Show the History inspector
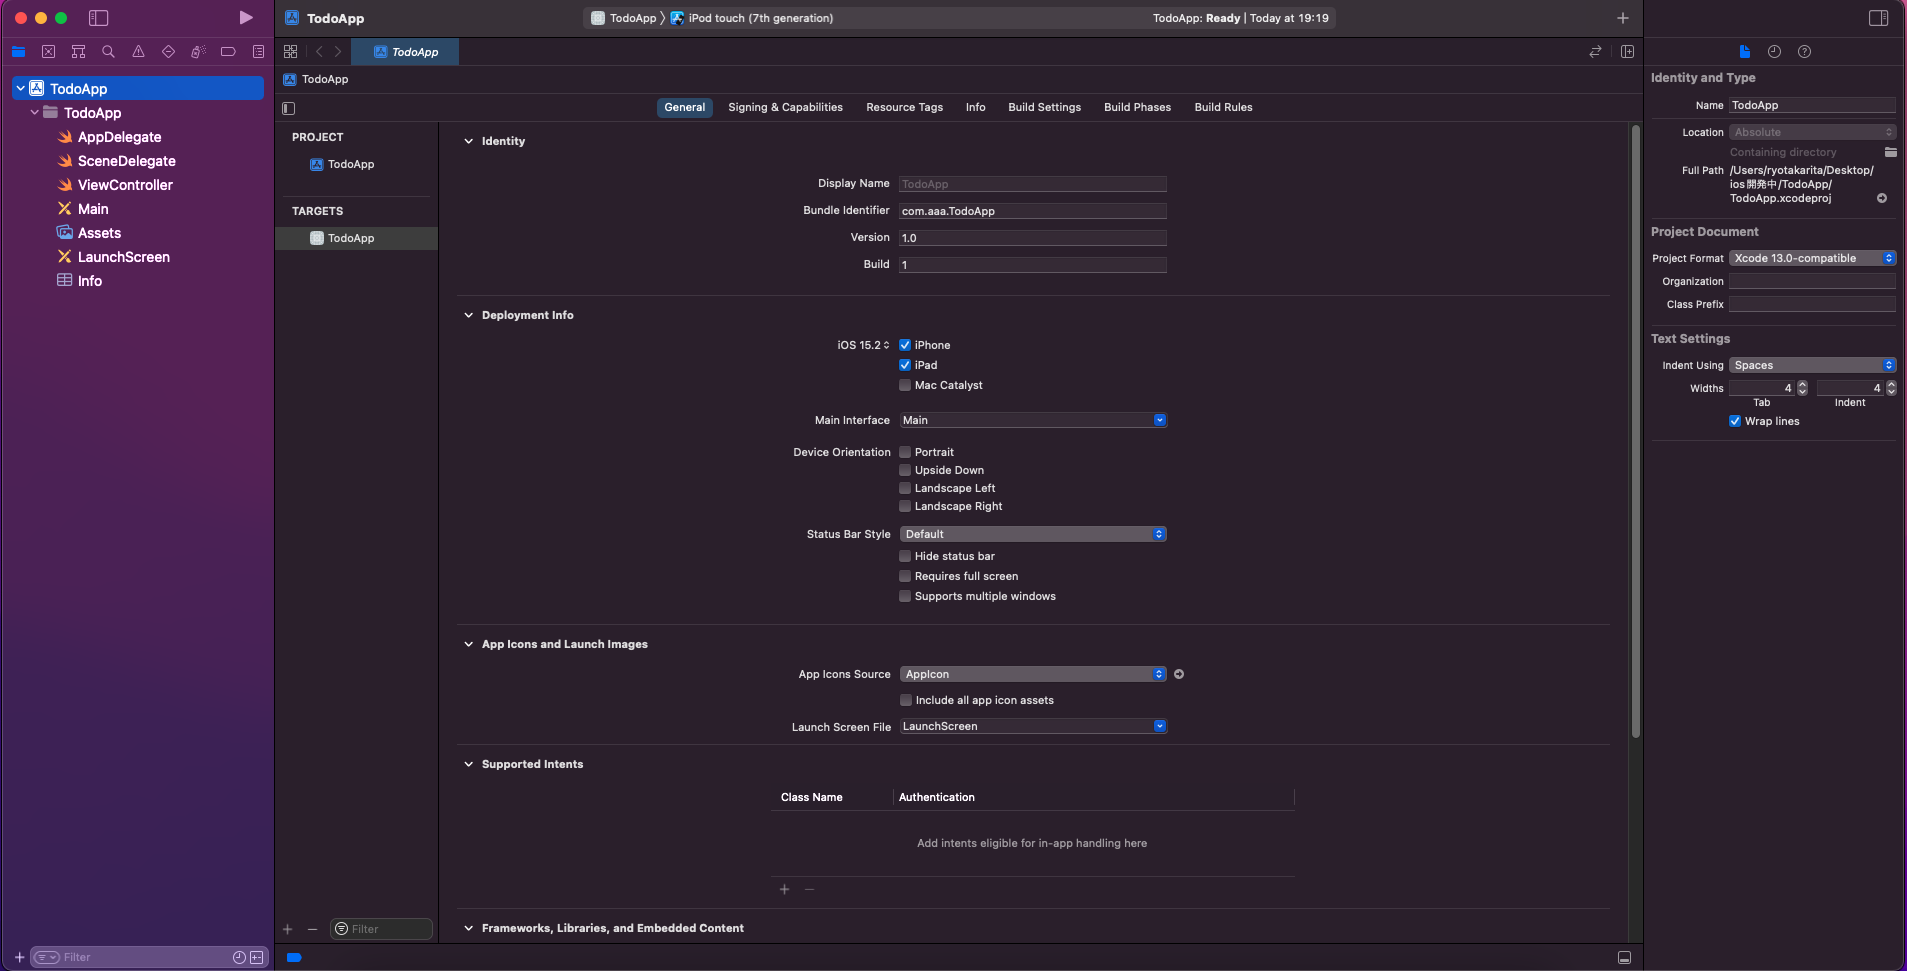 1774,51
